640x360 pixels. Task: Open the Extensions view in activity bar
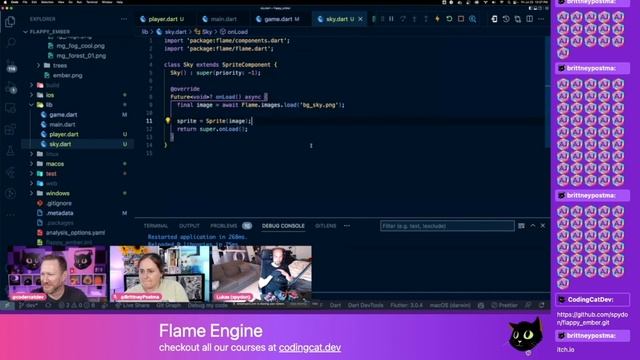coord(10,130)
